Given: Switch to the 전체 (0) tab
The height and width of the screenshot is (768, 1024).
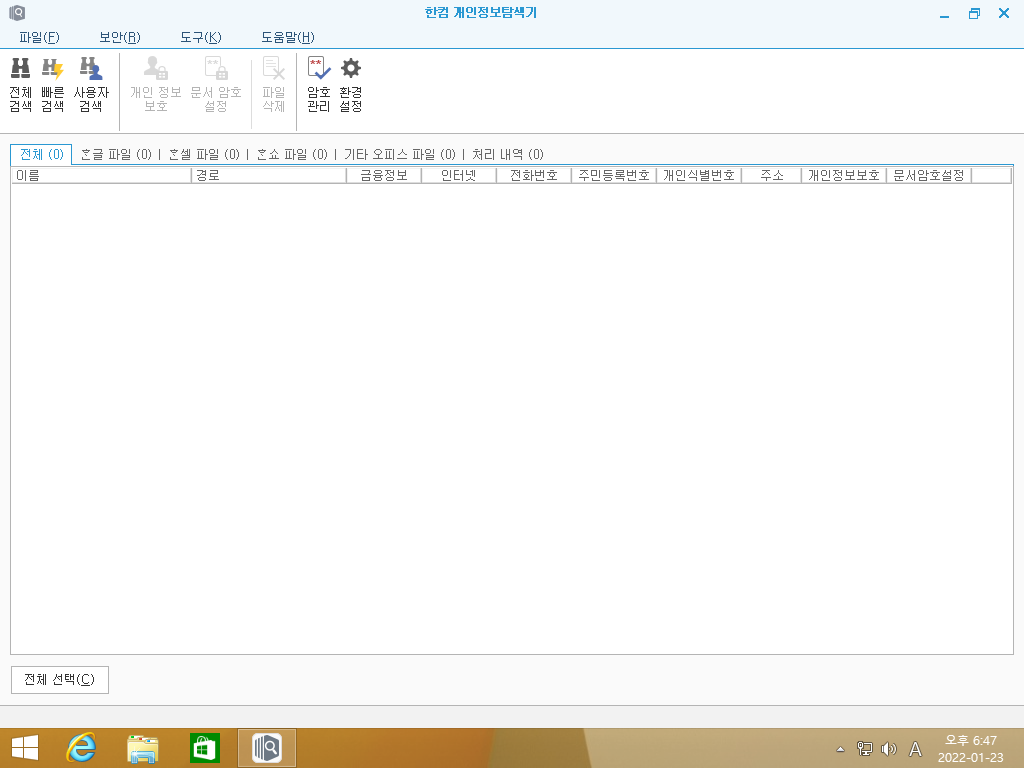Looking at the screenshot, I should pos(42,154).
